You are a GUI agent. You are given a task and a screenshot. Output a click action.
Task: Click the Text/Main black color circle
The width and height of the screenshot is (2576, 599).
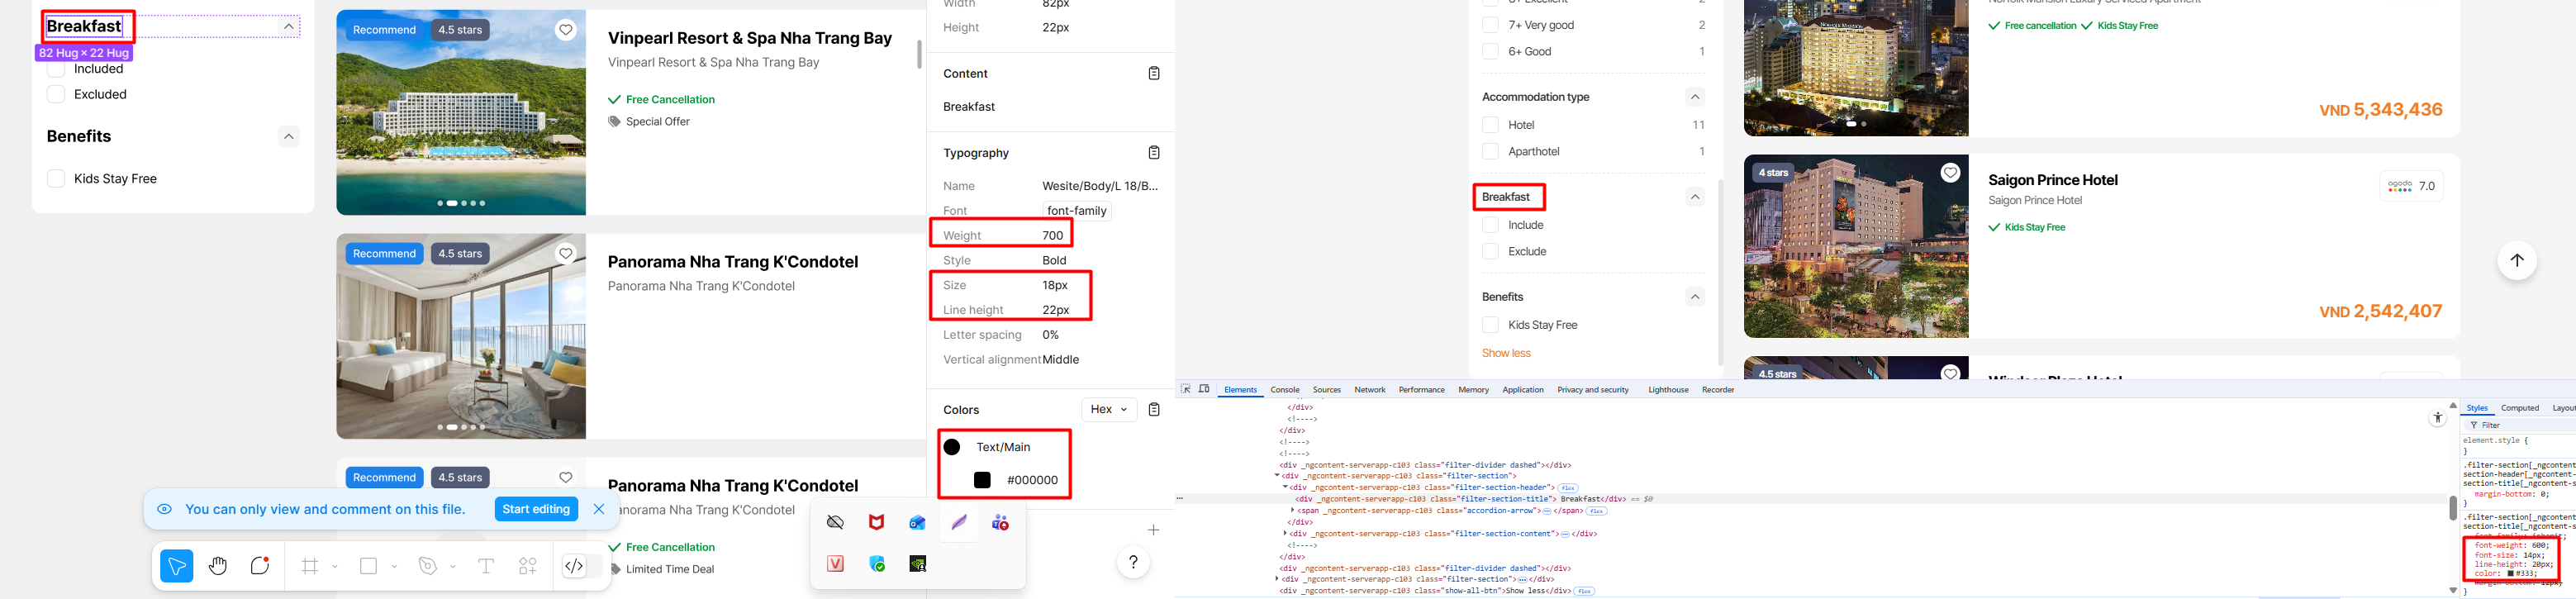[x=952, y=447]
